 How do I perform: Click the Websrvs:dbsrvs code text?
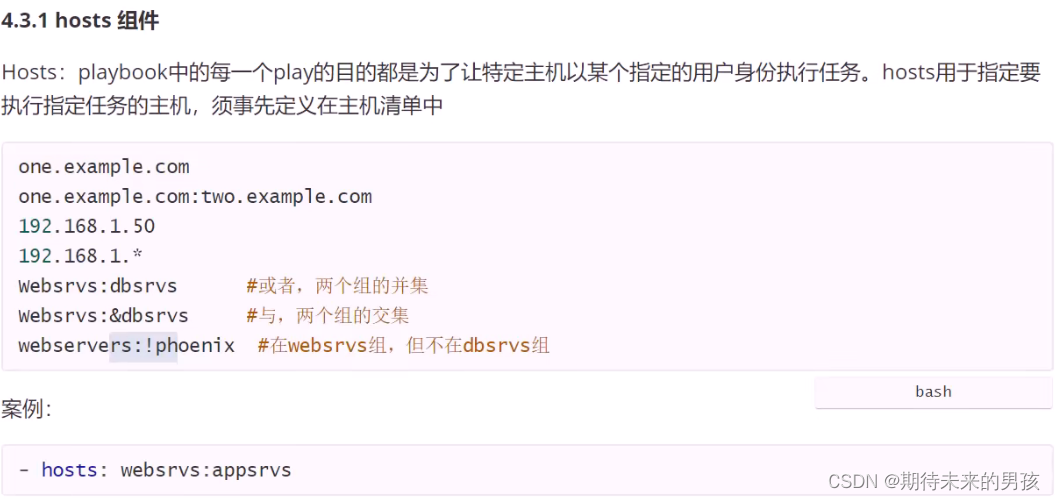pos(98,286)
